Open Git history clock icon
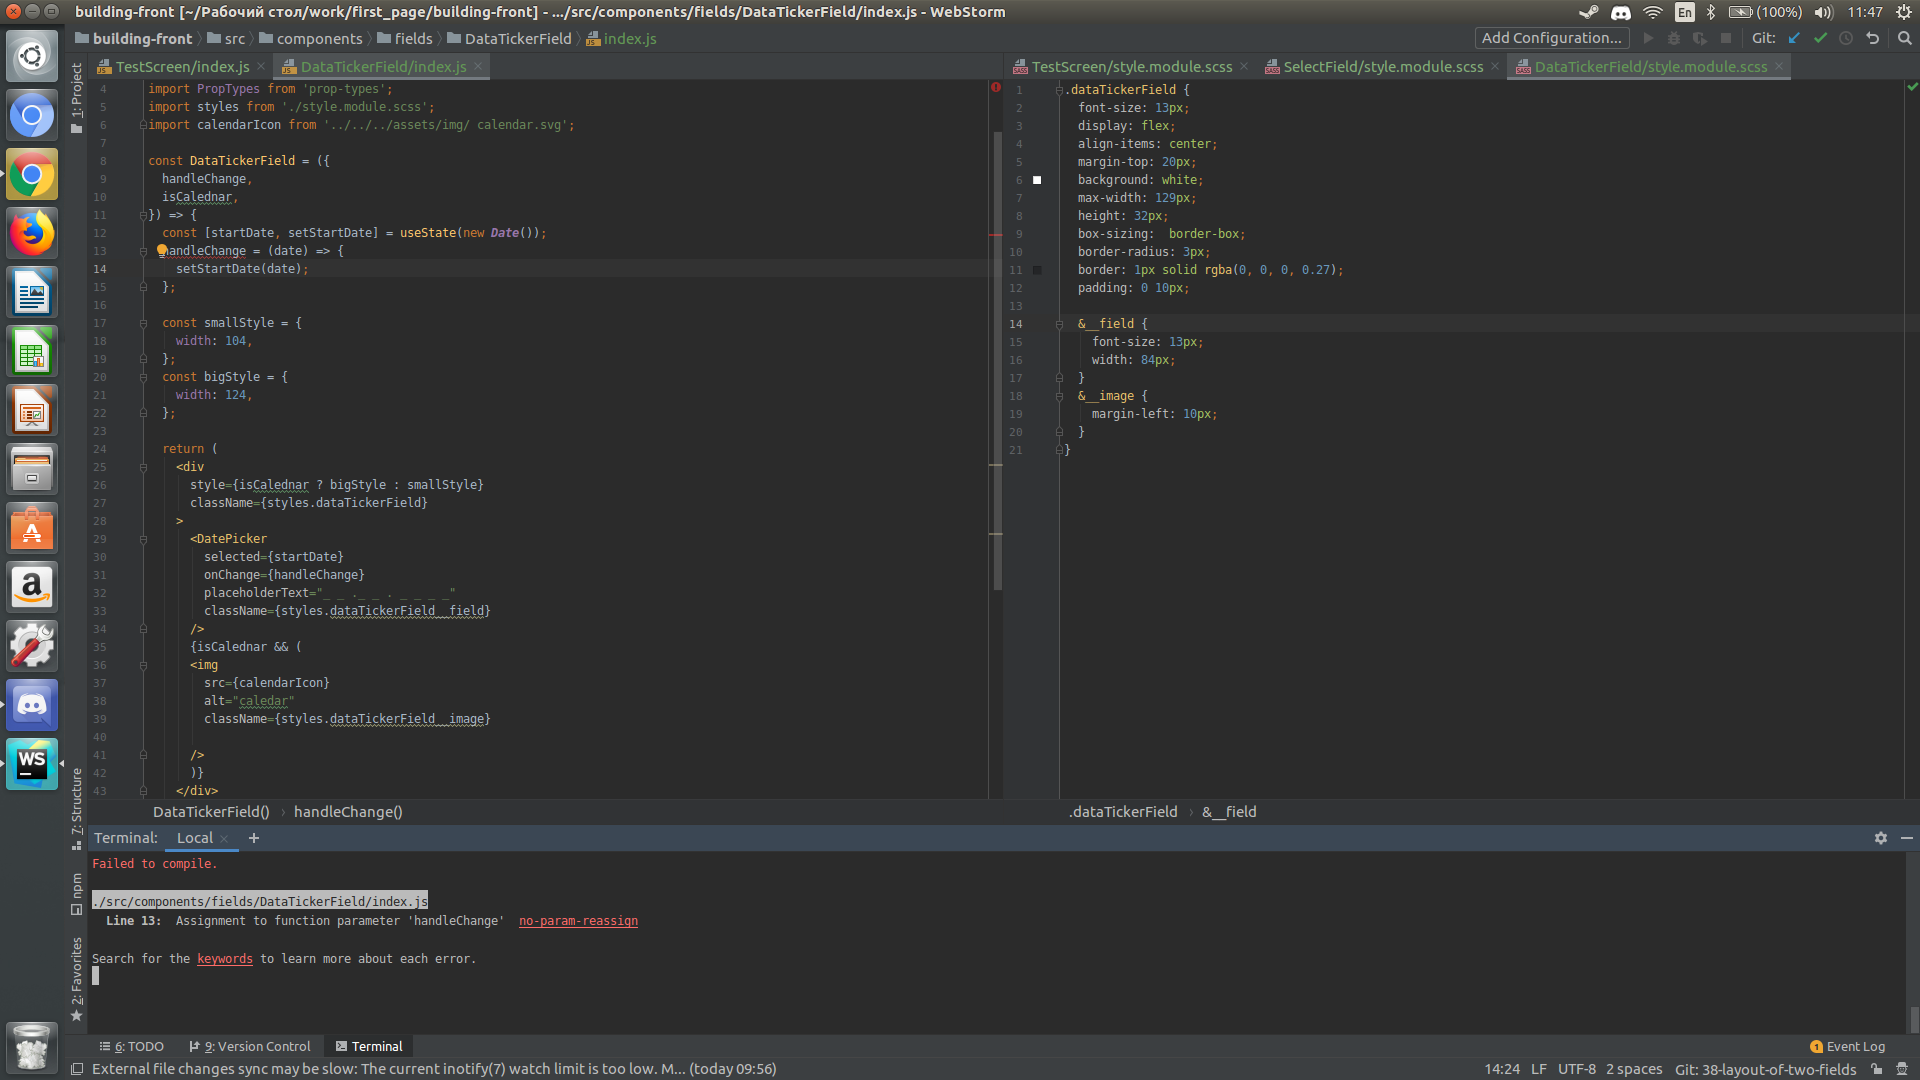 tap(1846, 38)
